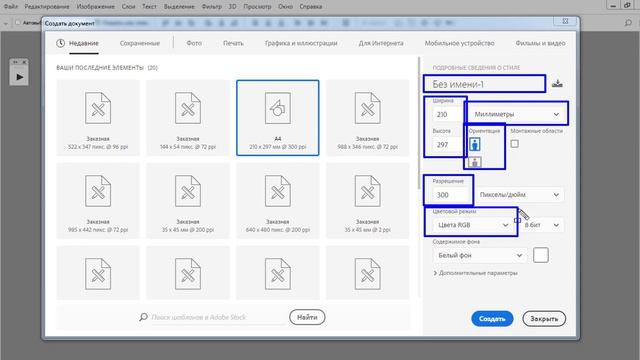Click the Создать button
This screenshot has width=640, height=360.
(492, 319)
